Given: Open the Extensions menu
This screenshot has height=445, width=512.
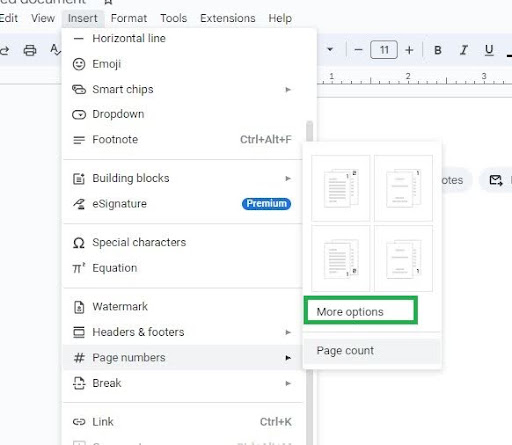Looking at the screenshot, I should 228,18.
